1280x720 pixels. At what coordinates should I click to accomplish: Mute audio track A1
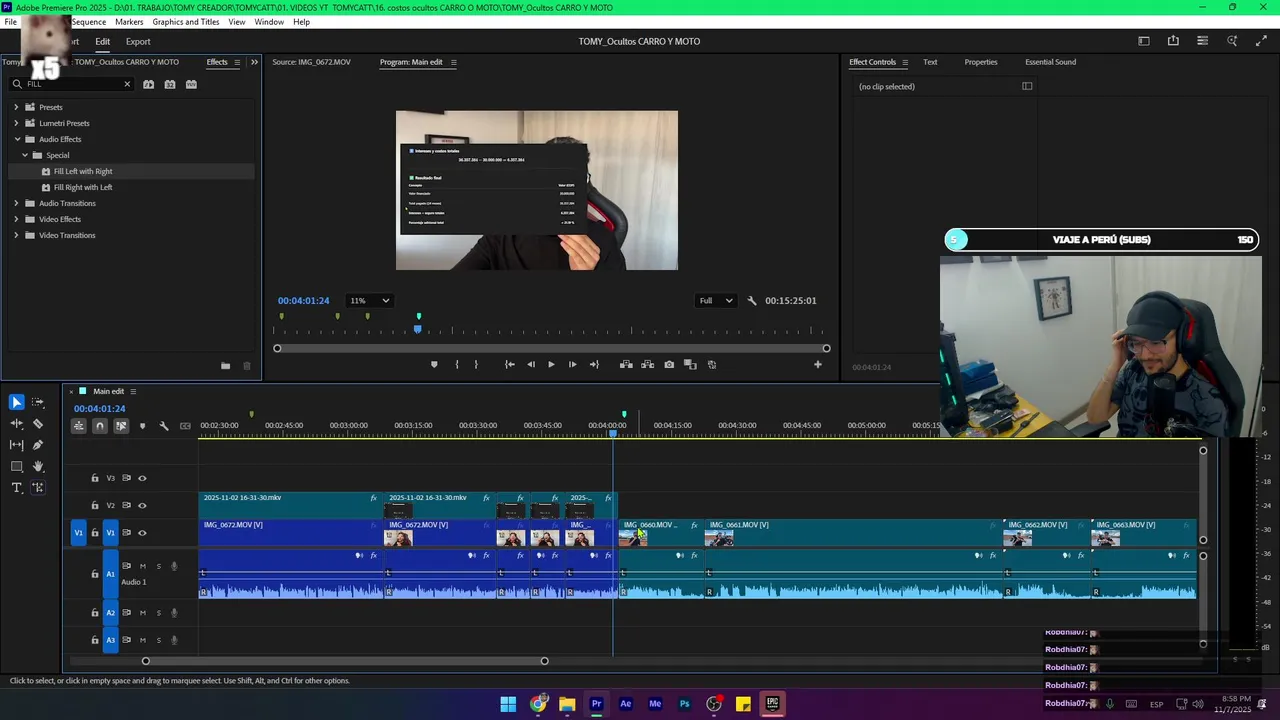pyautogui.click(x=142, y=566)
